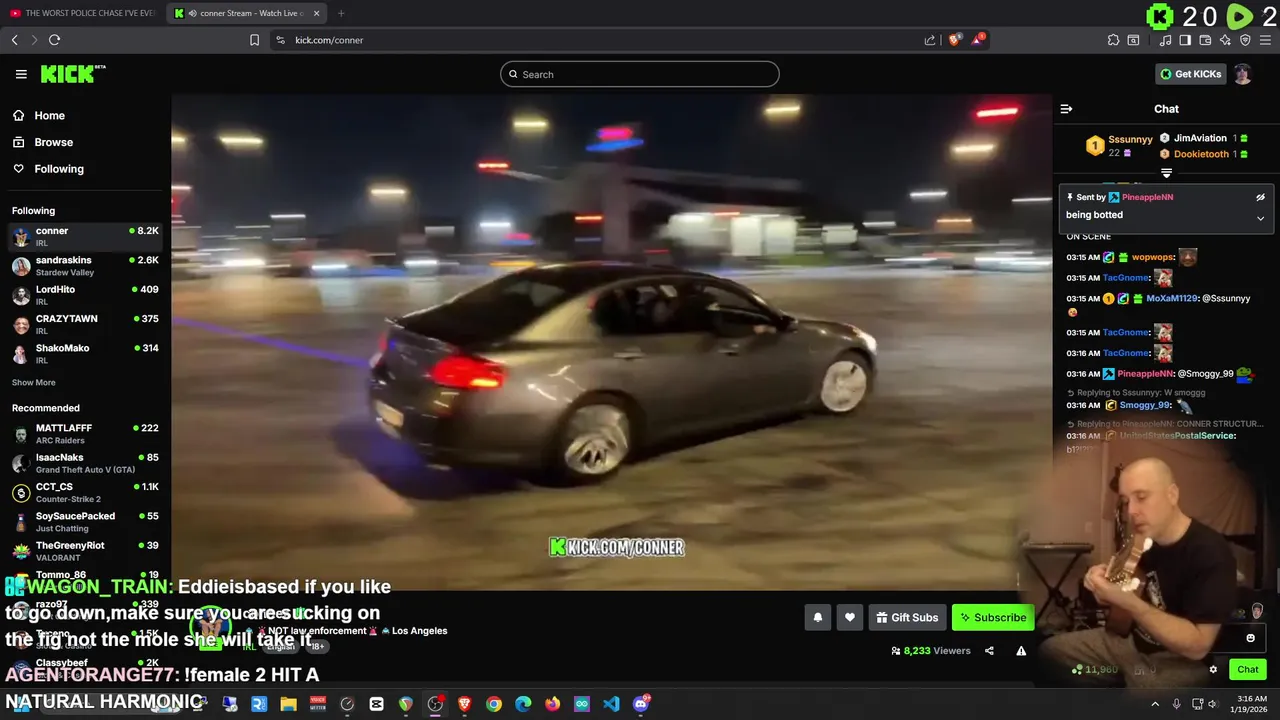This screenshot has width=1280, height=720.
Task: Click the notification bell icon under the stream
Action: [817, 618]
